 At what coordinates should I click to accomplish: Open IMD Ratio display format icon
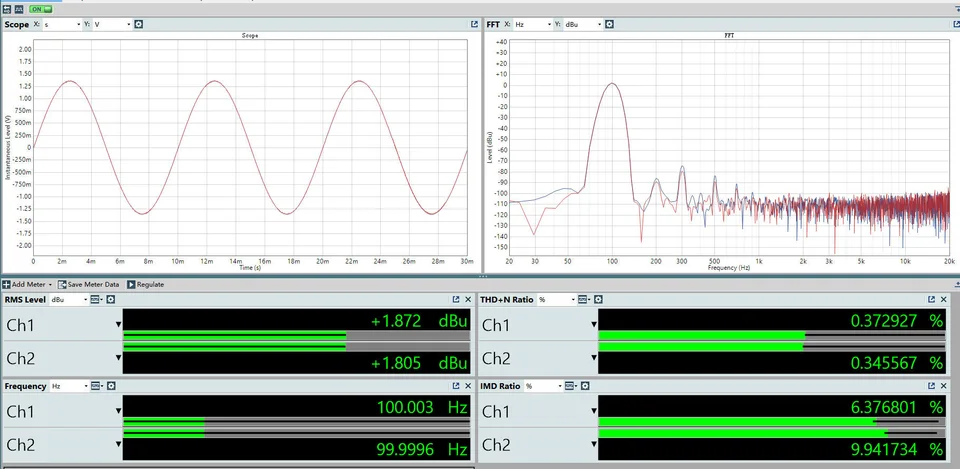tap(571, 386)
